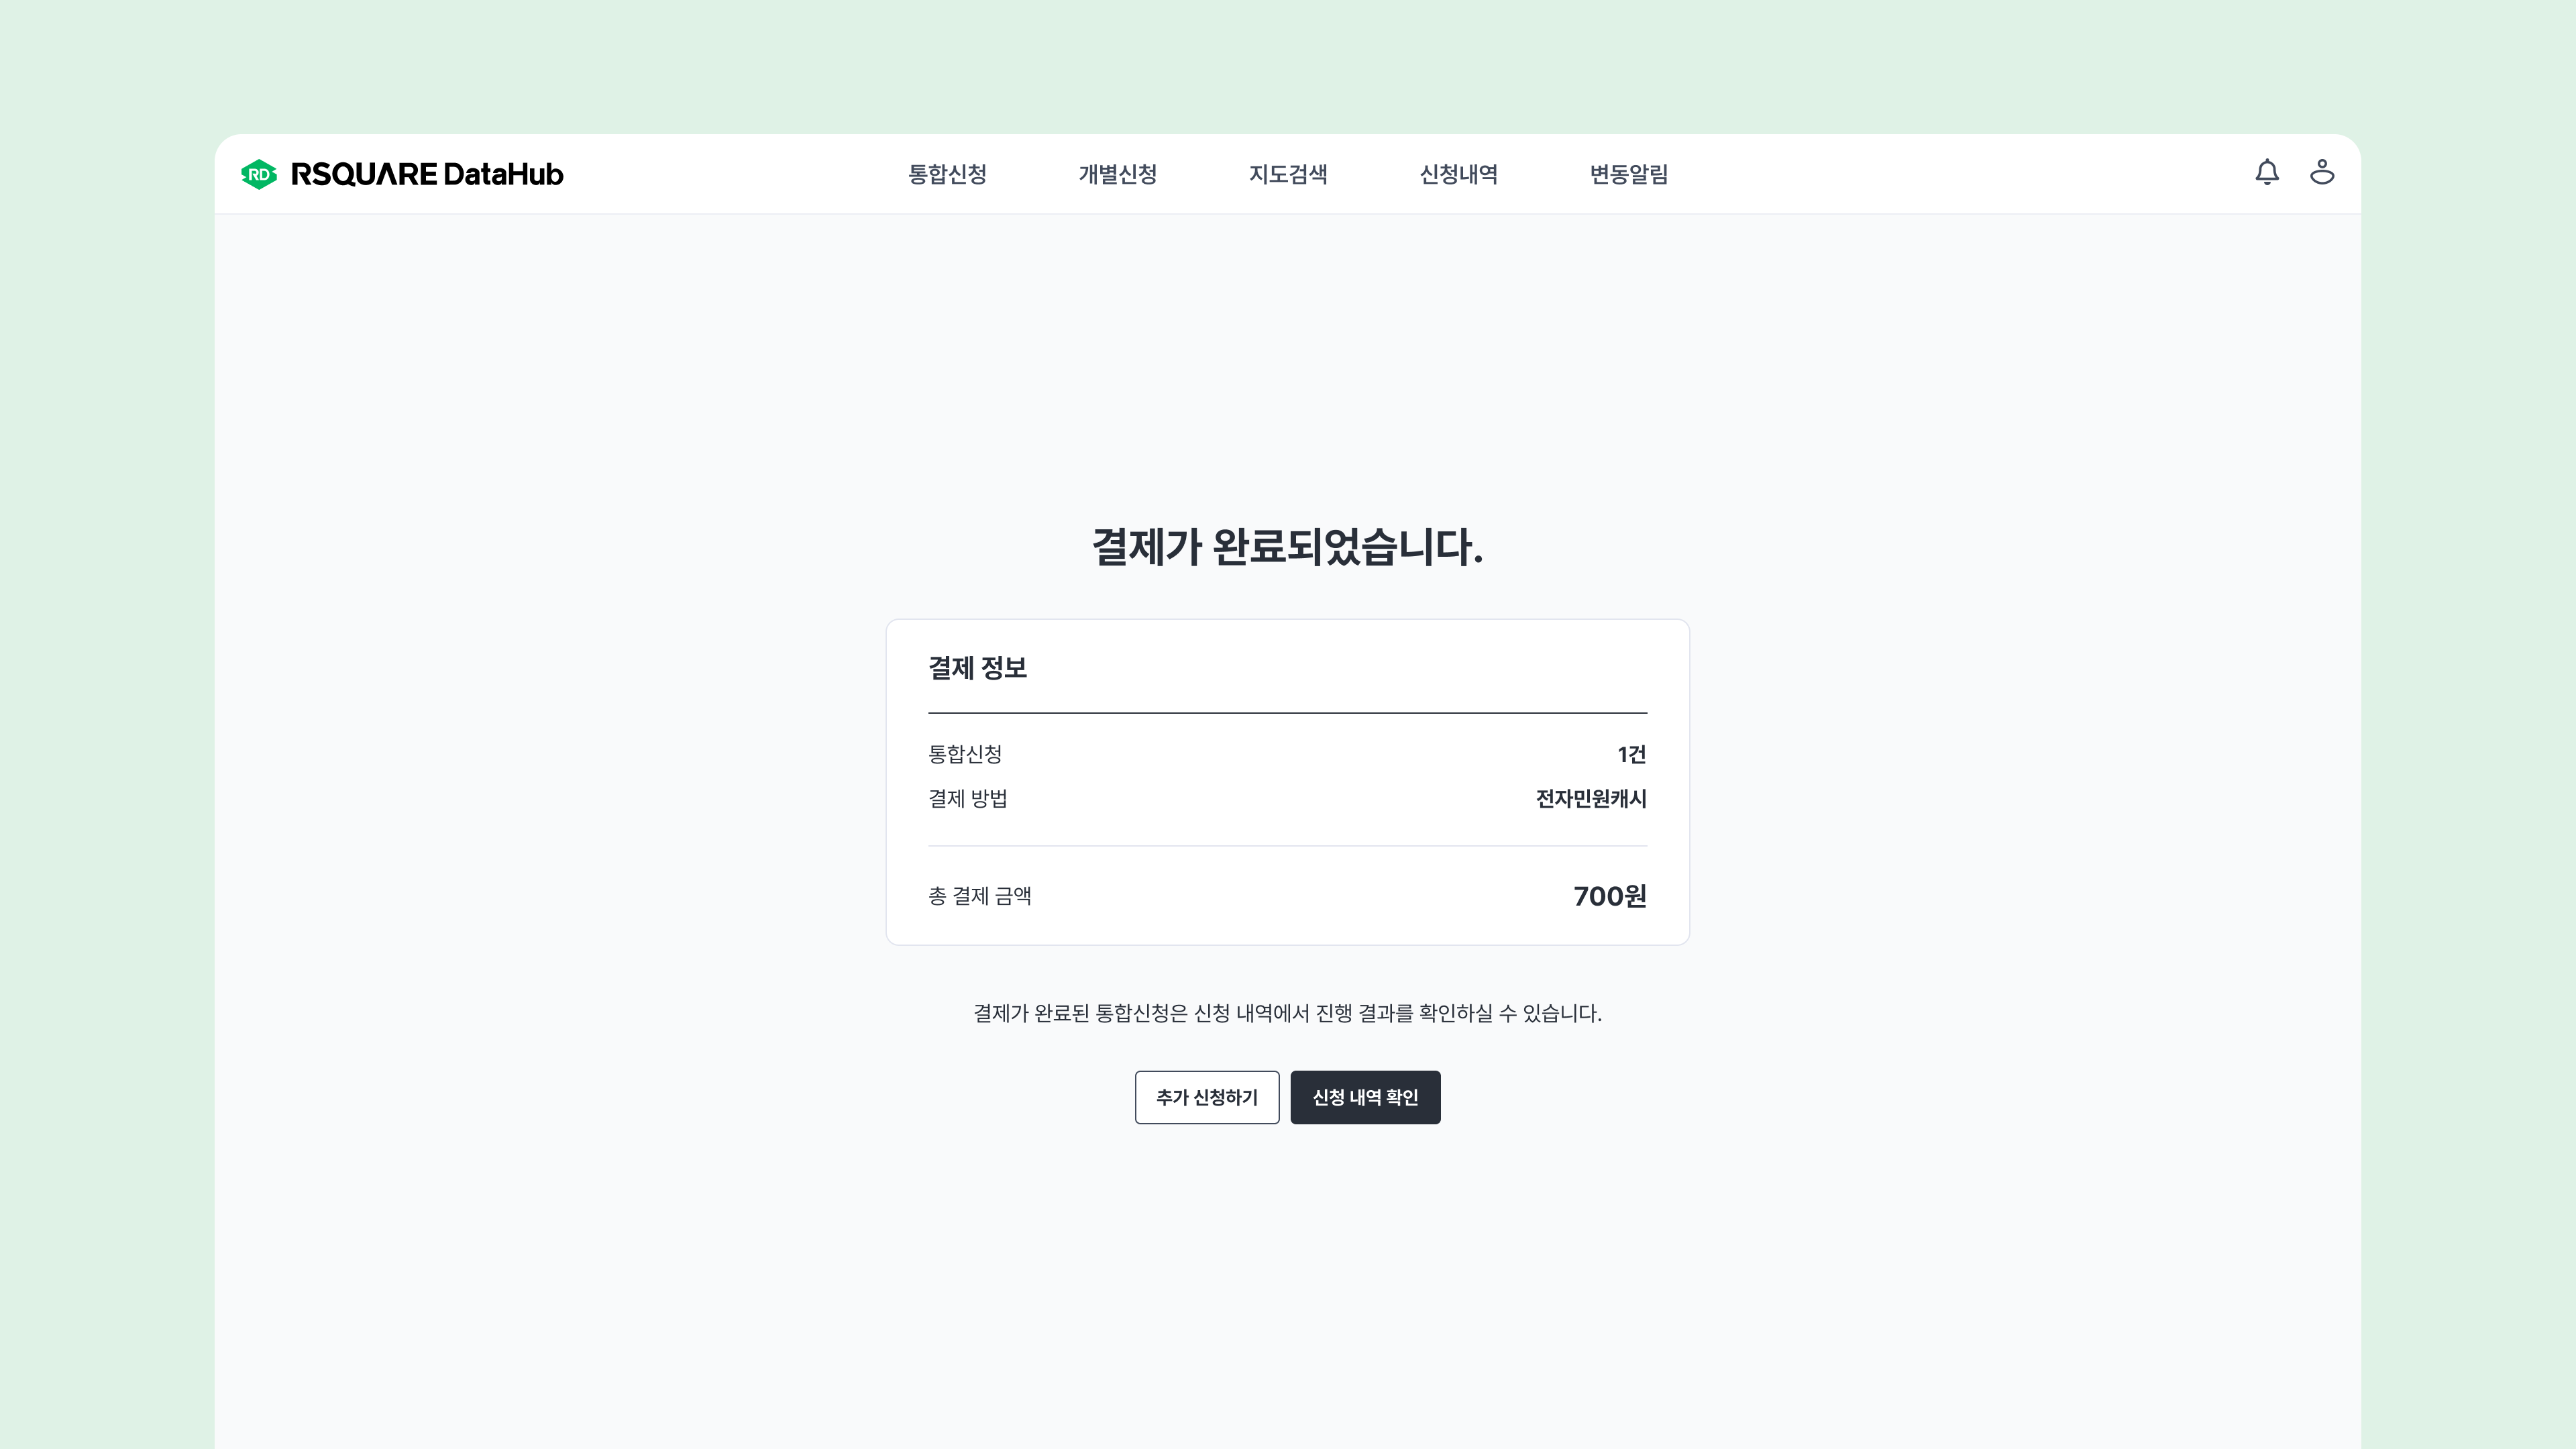2576x1449 pixels.
Task: Click the 700원 total amount
Action: [x=1610, y=896]
